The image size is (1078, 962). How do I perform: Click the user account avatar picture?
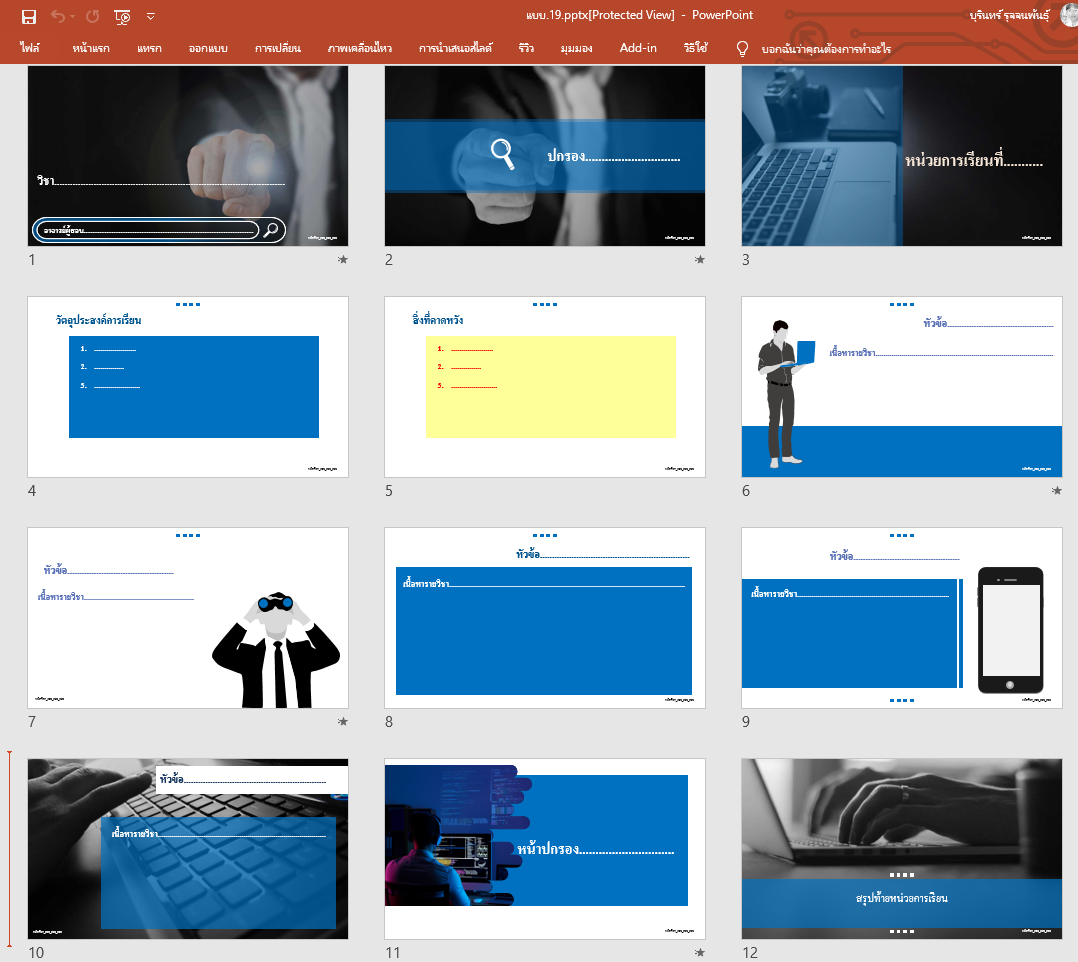pos(1068,15)
